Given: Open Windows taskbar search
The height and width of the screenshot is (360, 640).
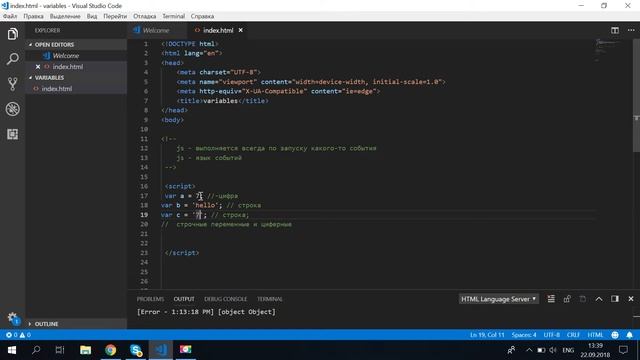Looking at the screenshot, I should click(x=36, y=350).
